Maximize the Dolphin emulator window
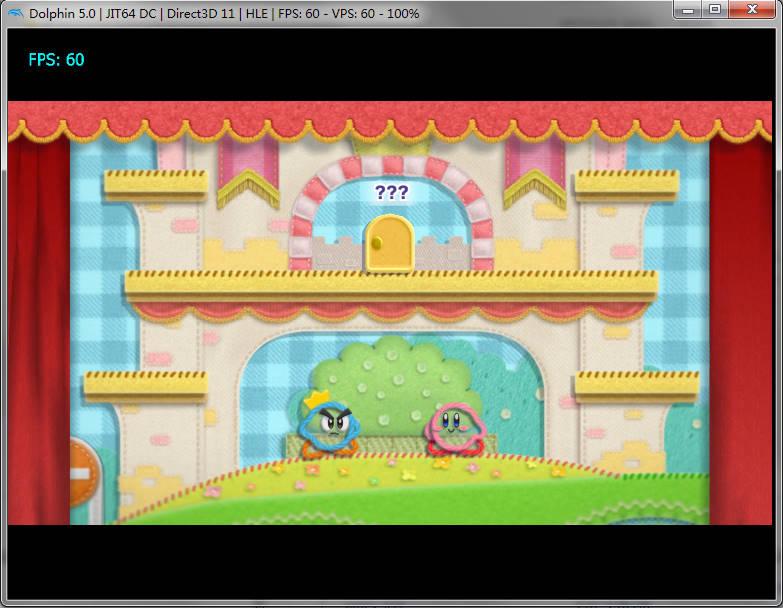The image size is (783, 608). 715,9
